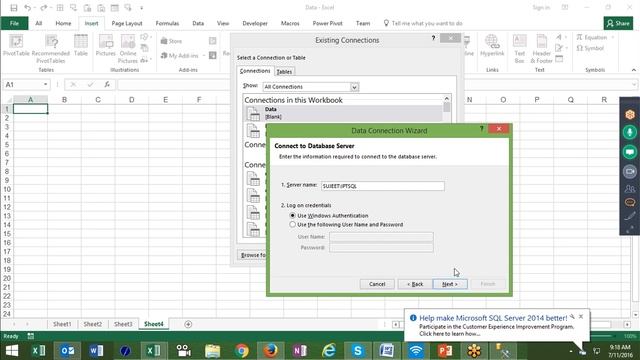
Task: Expand the Equation dropdown arrow
Action: point(612,38)
